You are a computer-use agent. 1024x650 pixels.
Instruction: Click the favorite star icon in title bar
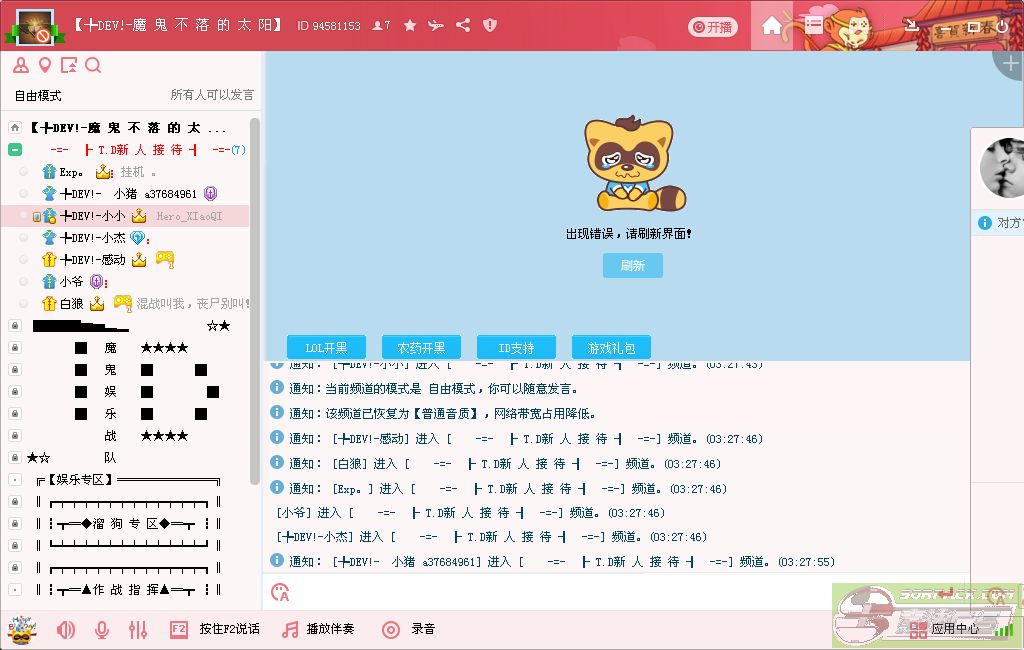tap(410, 26)
